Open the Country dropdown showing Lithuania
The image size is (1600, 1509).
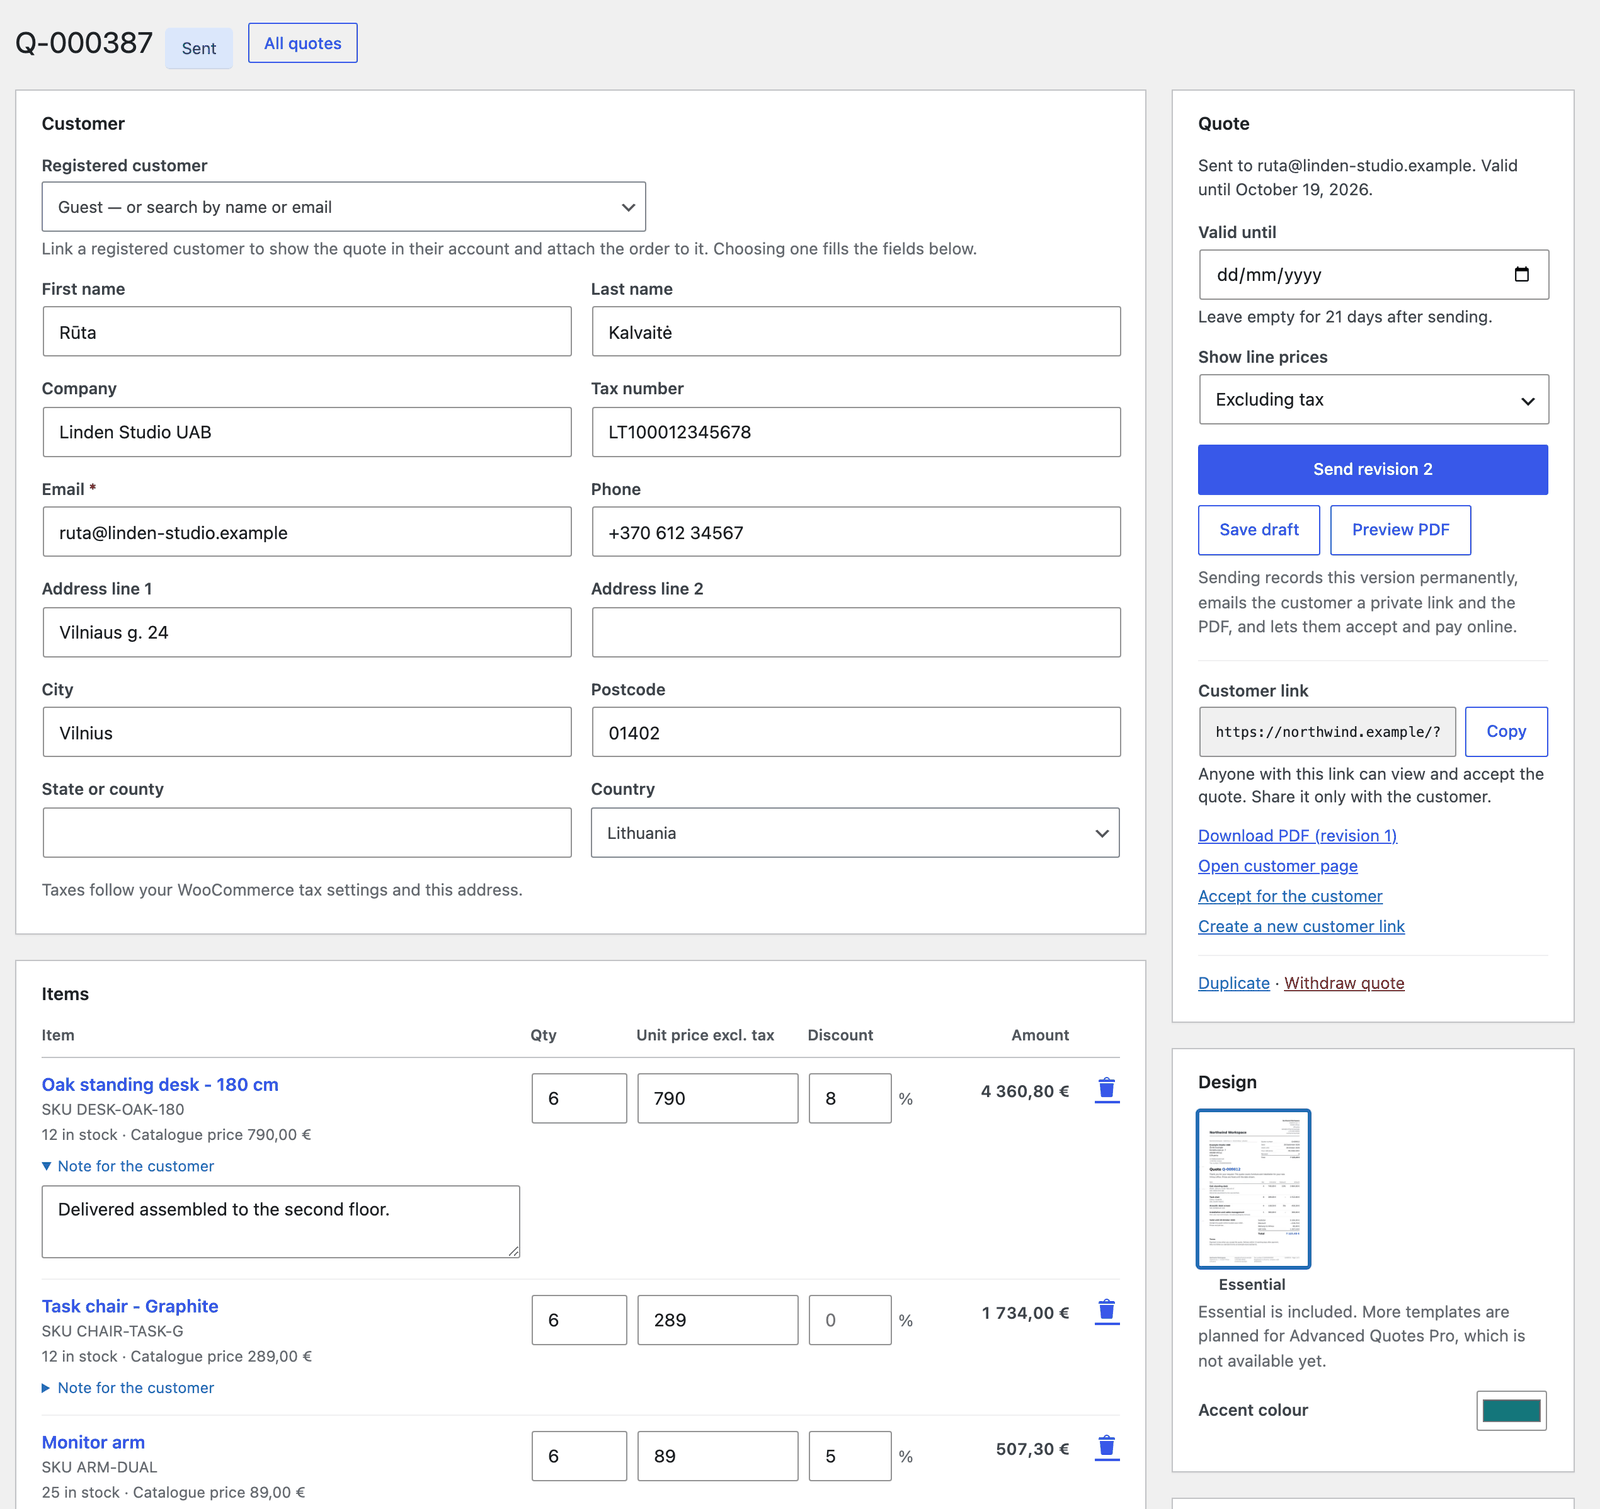(855, 833)
